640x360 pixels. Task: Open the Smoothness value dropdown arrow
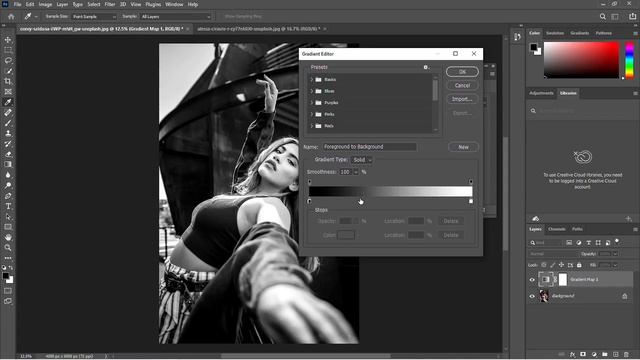pos(356,172)
